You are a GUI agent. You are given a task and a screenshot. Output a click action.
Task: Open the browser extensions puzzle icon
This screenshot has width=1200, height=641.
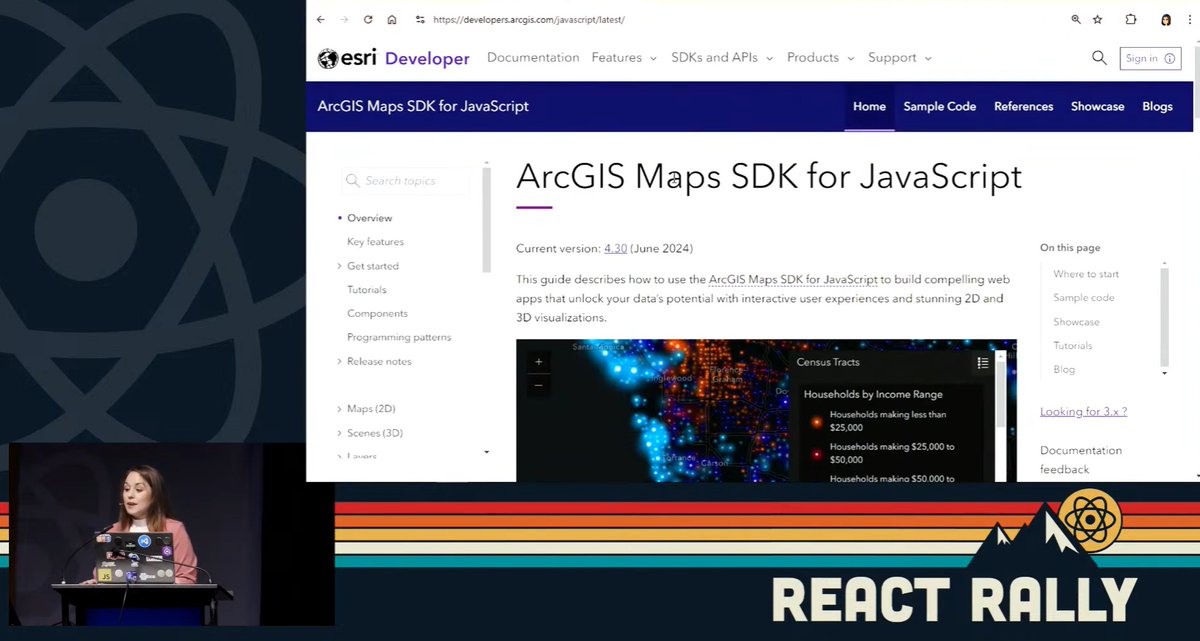click(1131, 19)
